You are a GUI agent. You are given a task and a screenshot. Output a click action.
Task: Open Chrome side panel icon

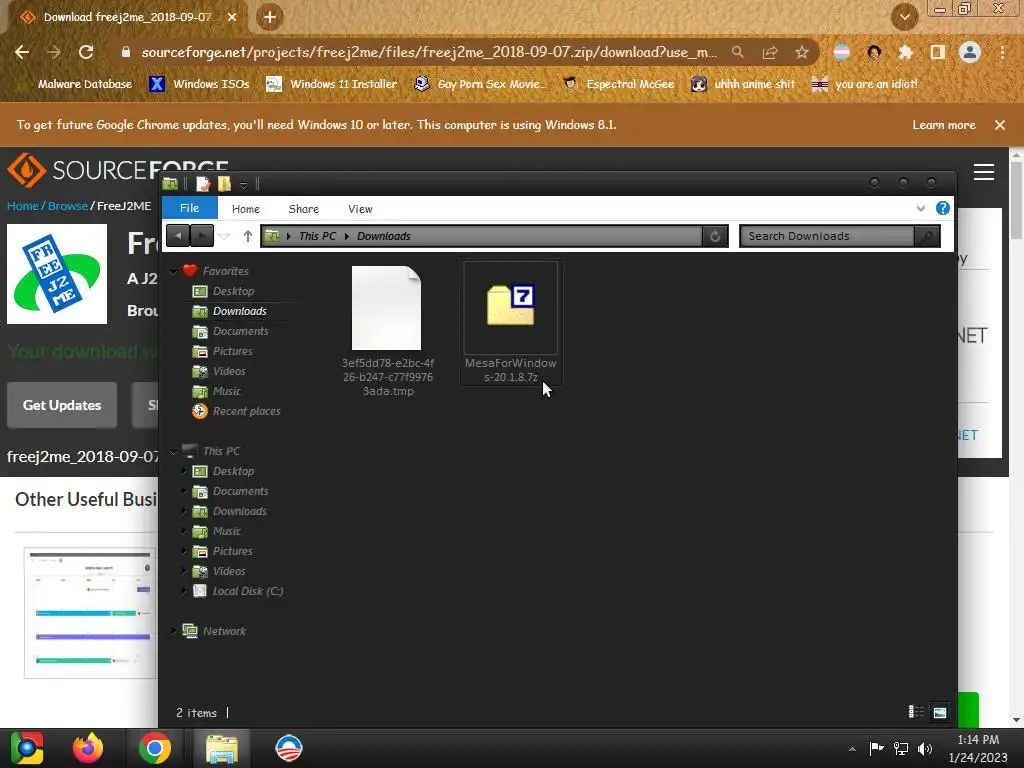(937, 52)
